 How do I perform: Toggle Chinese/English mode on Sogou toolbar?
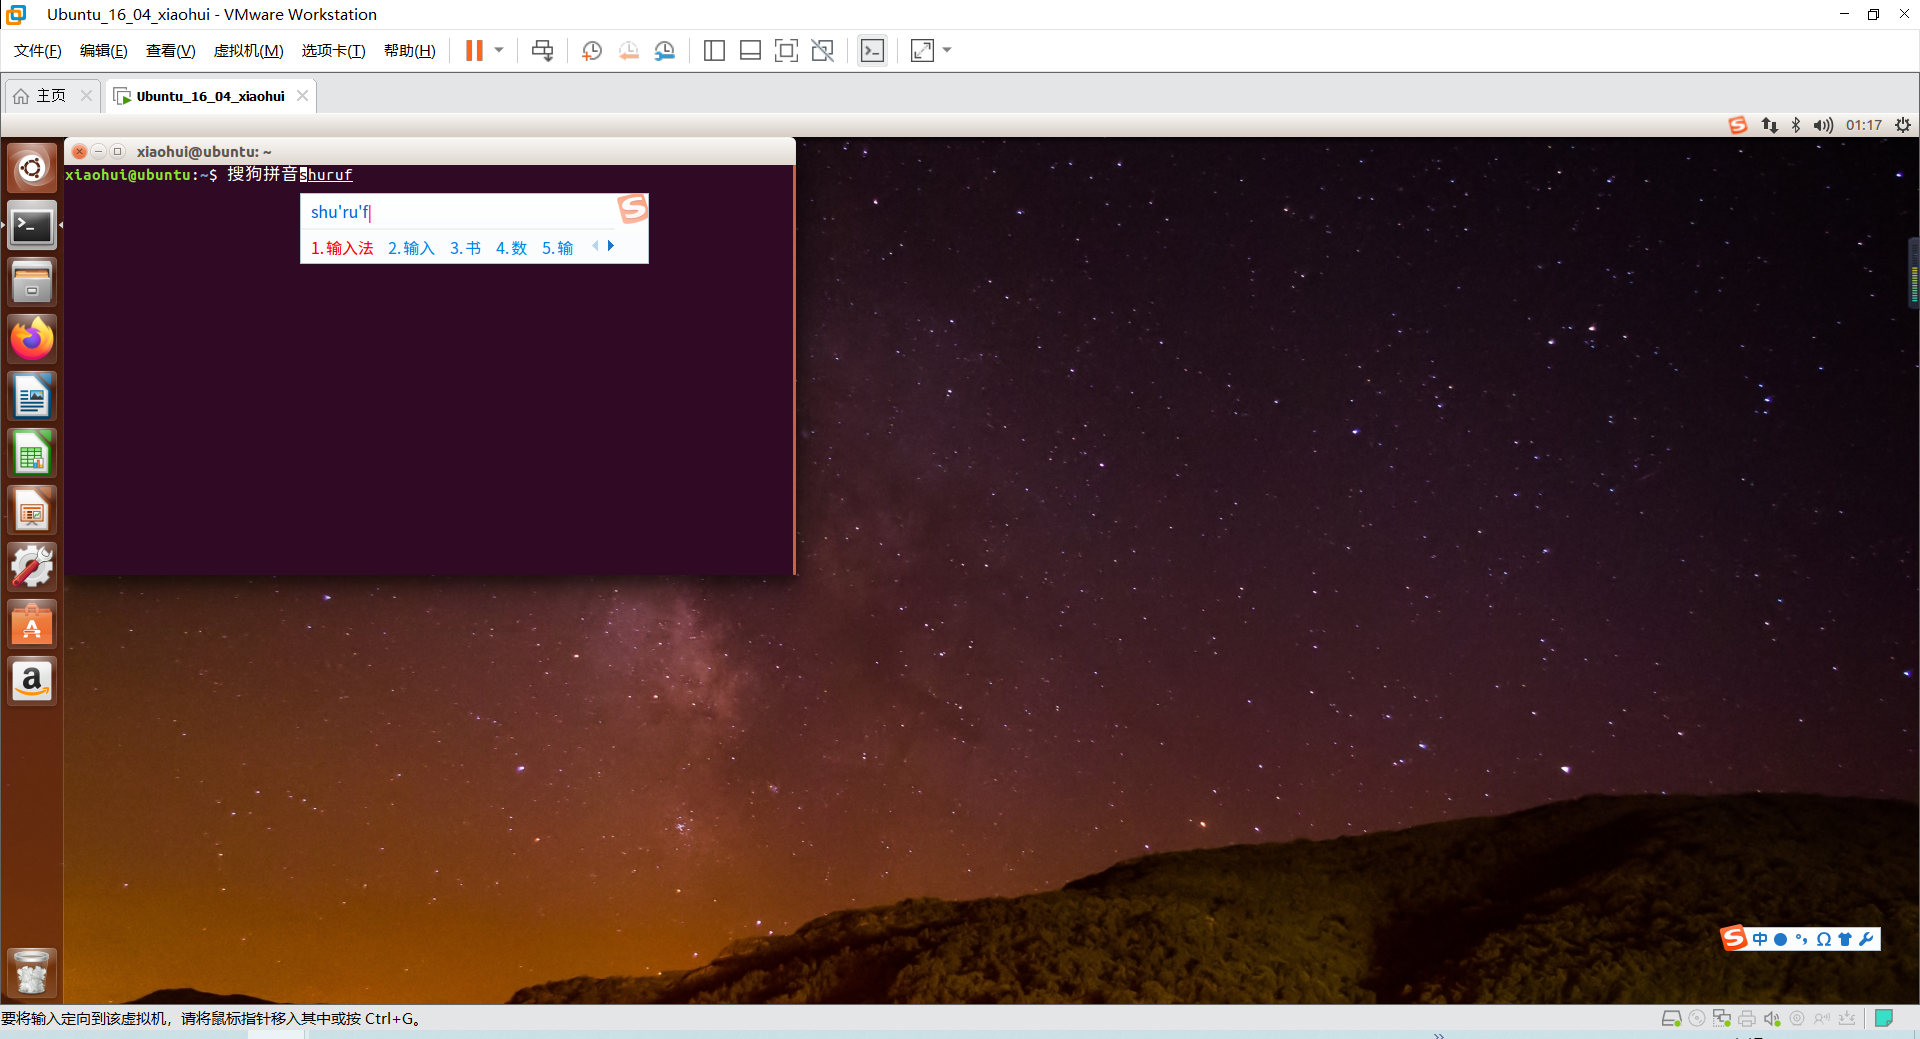click(1760, 939)
